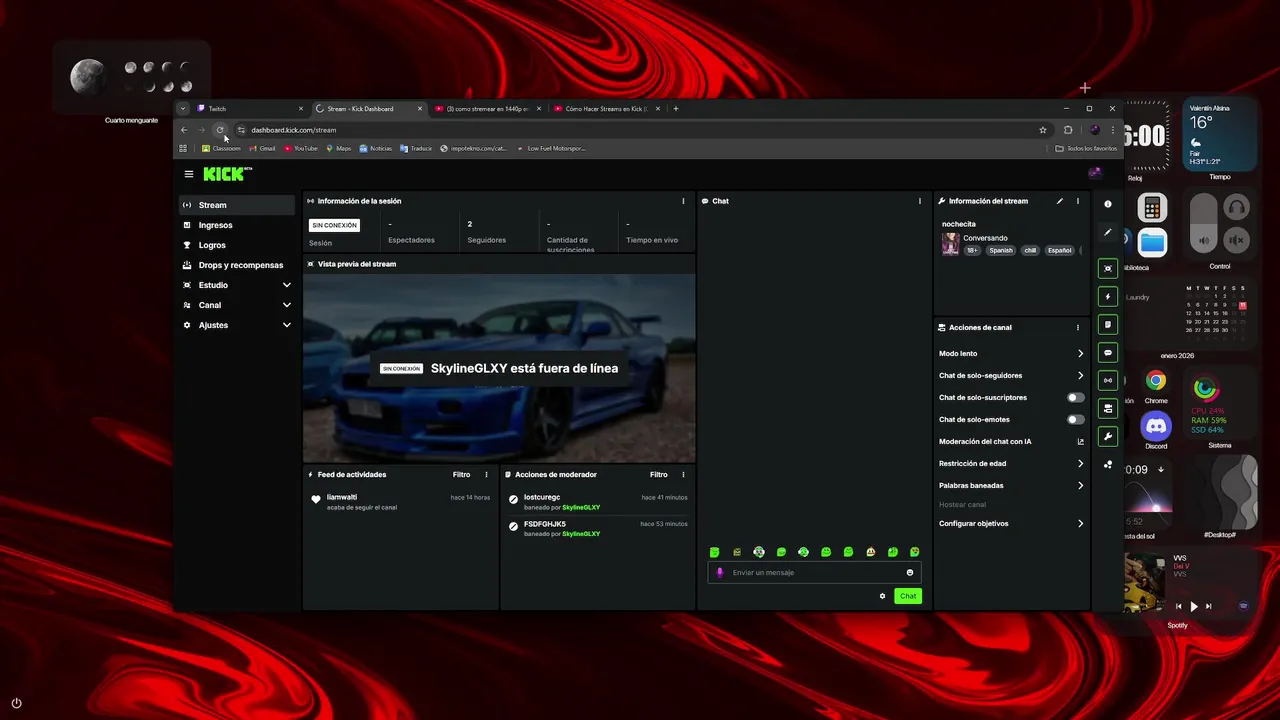1280x720 pixels.
Task: Open Palabras baneadas options arrow
Action: [x=1080, y=485]
